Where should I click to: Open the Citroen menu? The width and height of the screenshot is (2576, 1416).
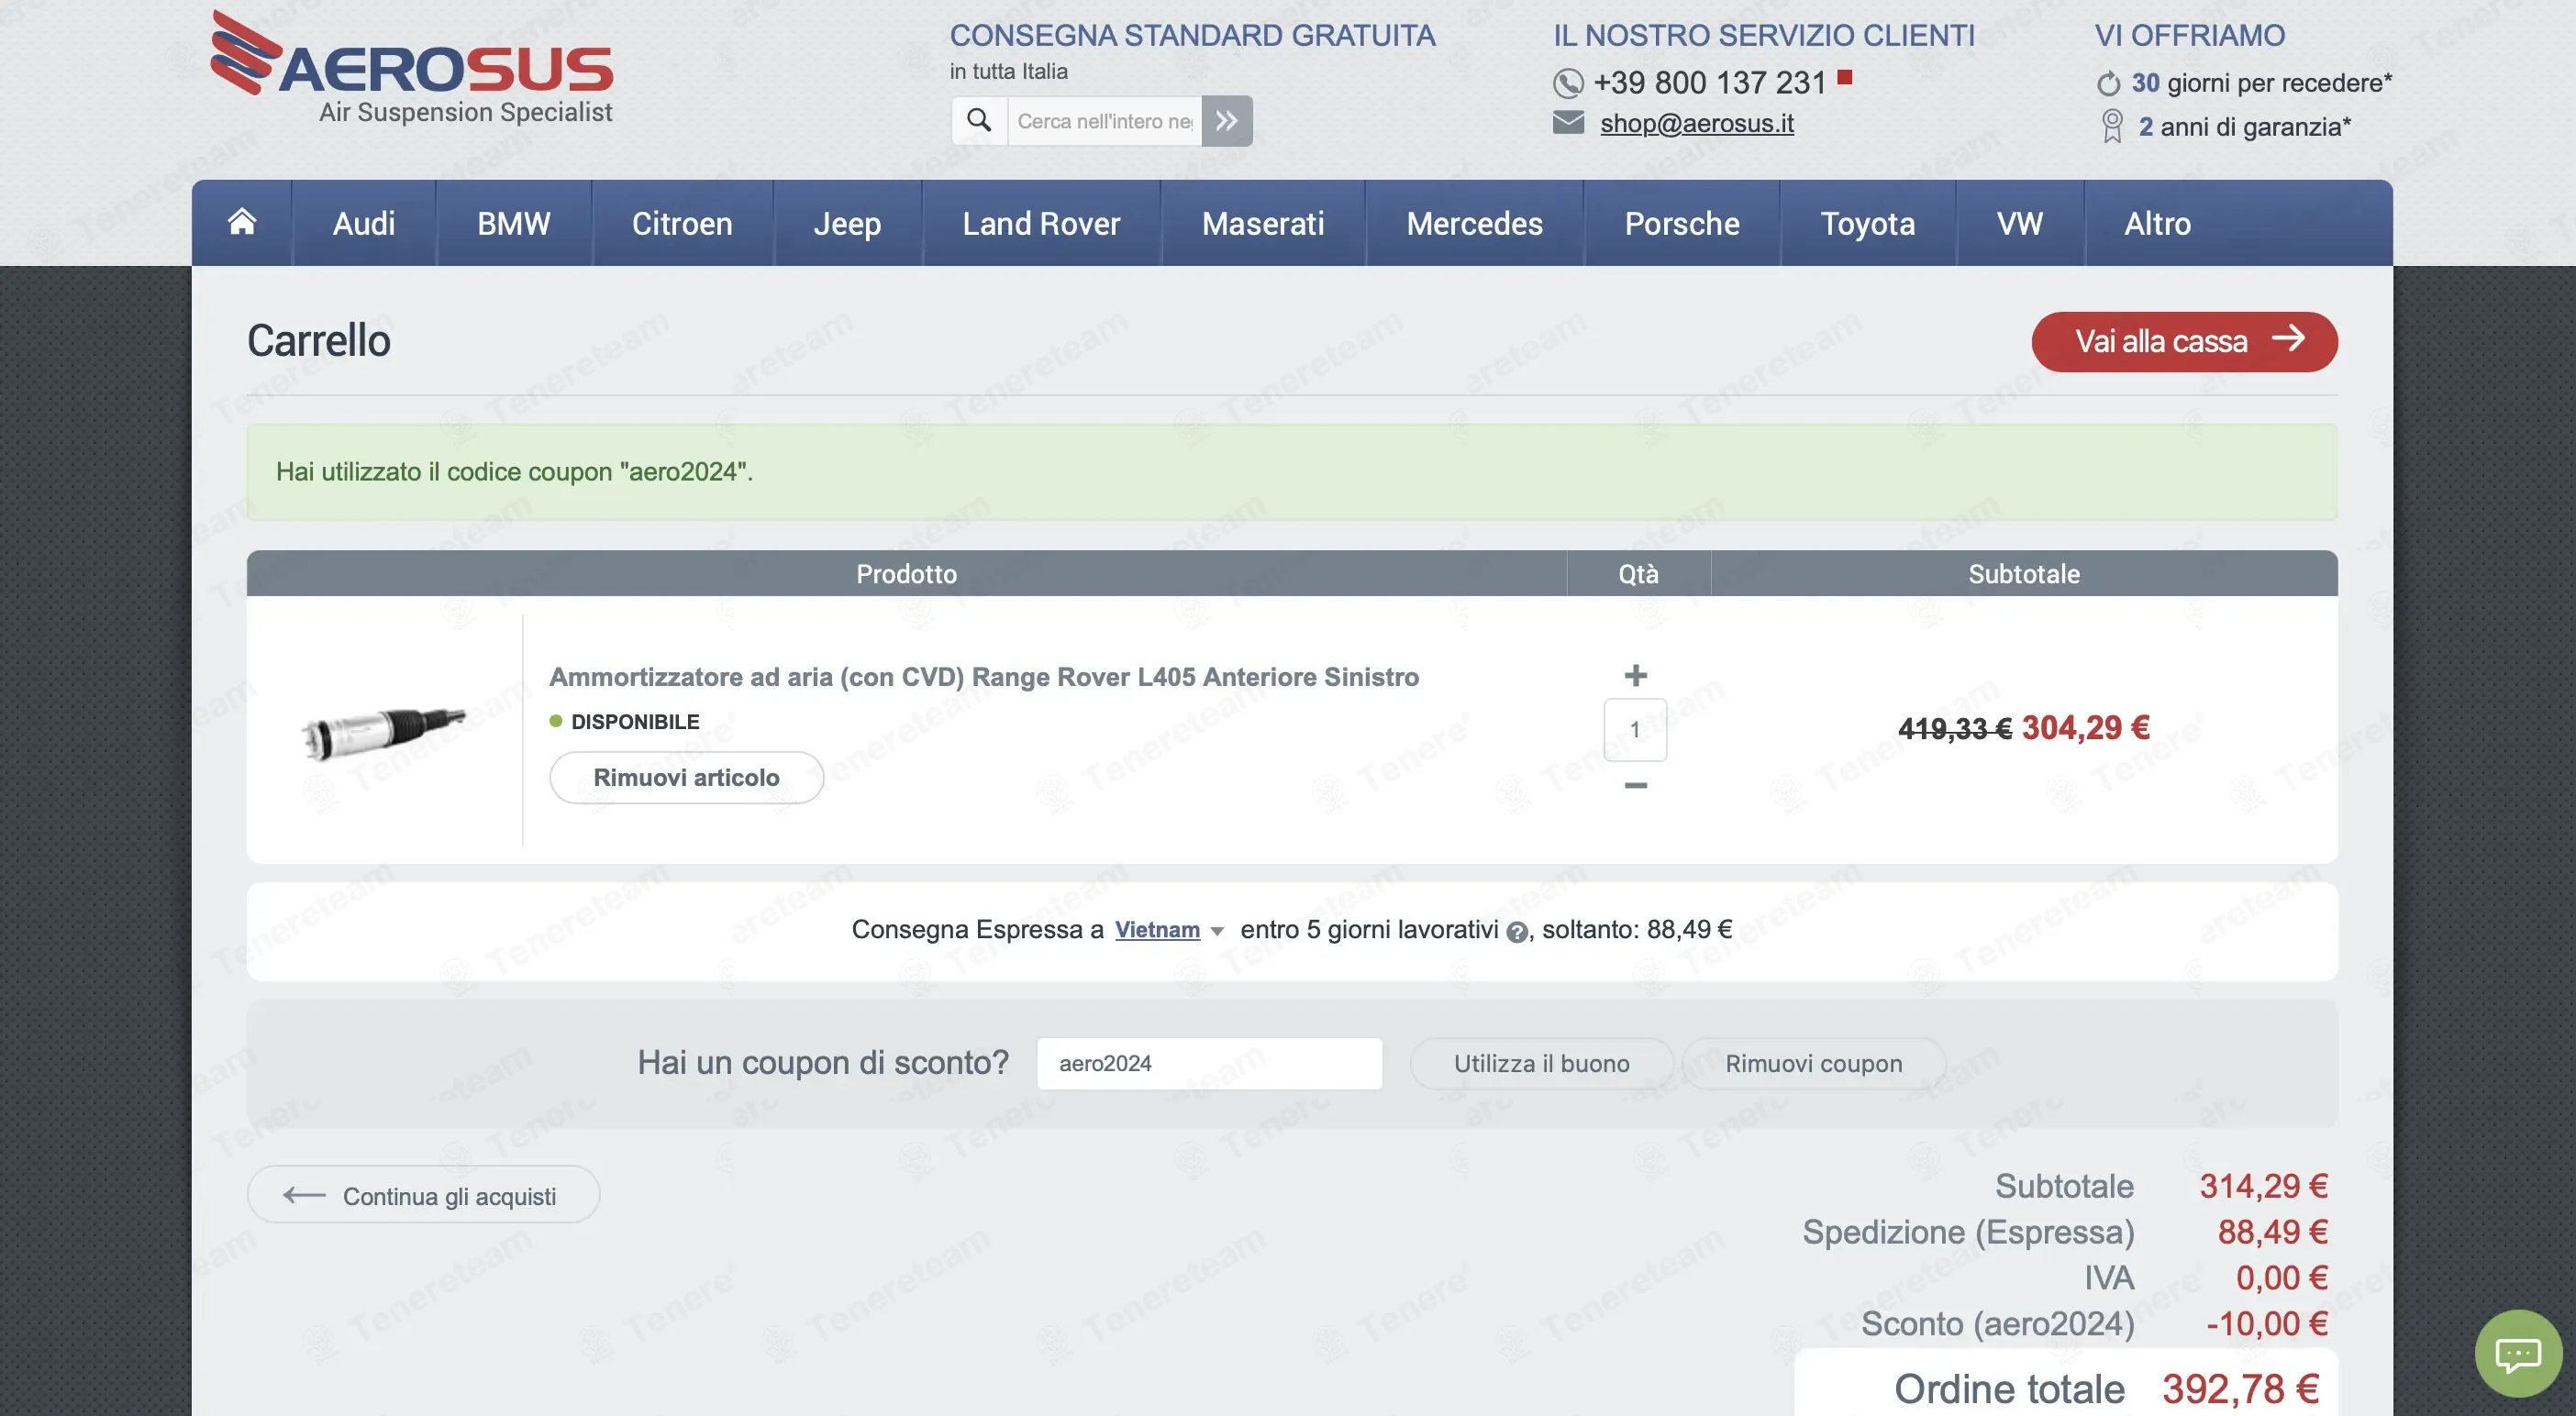tap(682, 223)
